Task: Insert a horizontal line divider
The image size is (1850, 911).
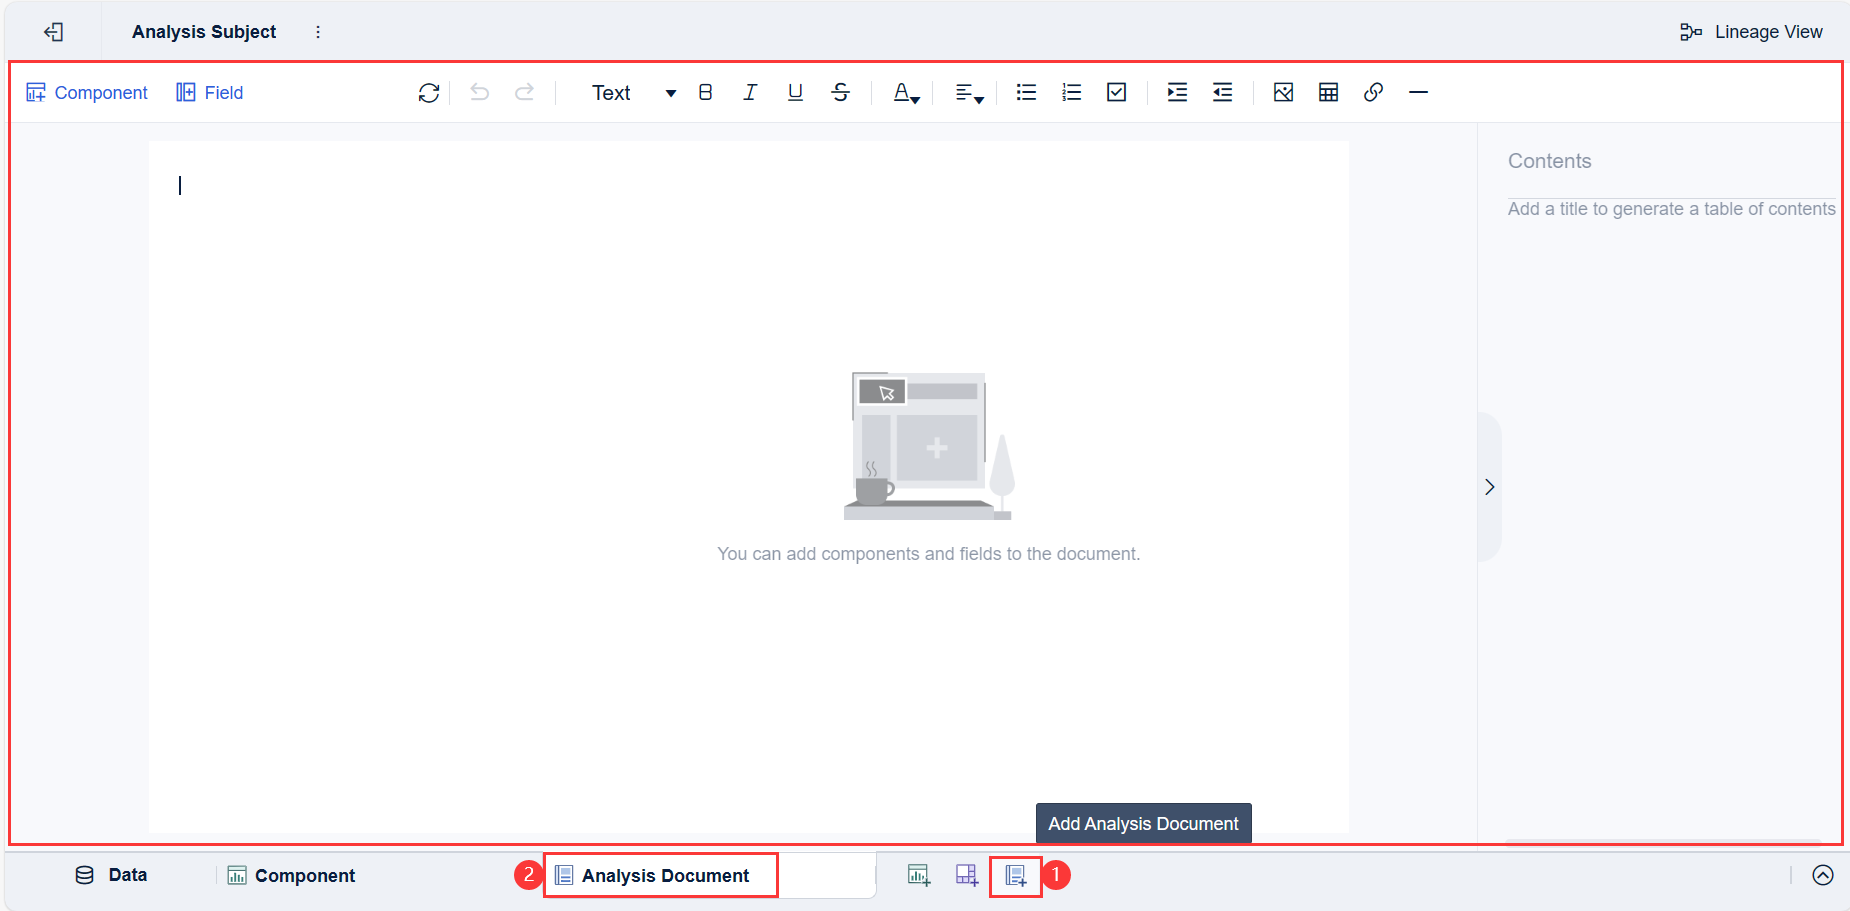Action: (1418, 92)
